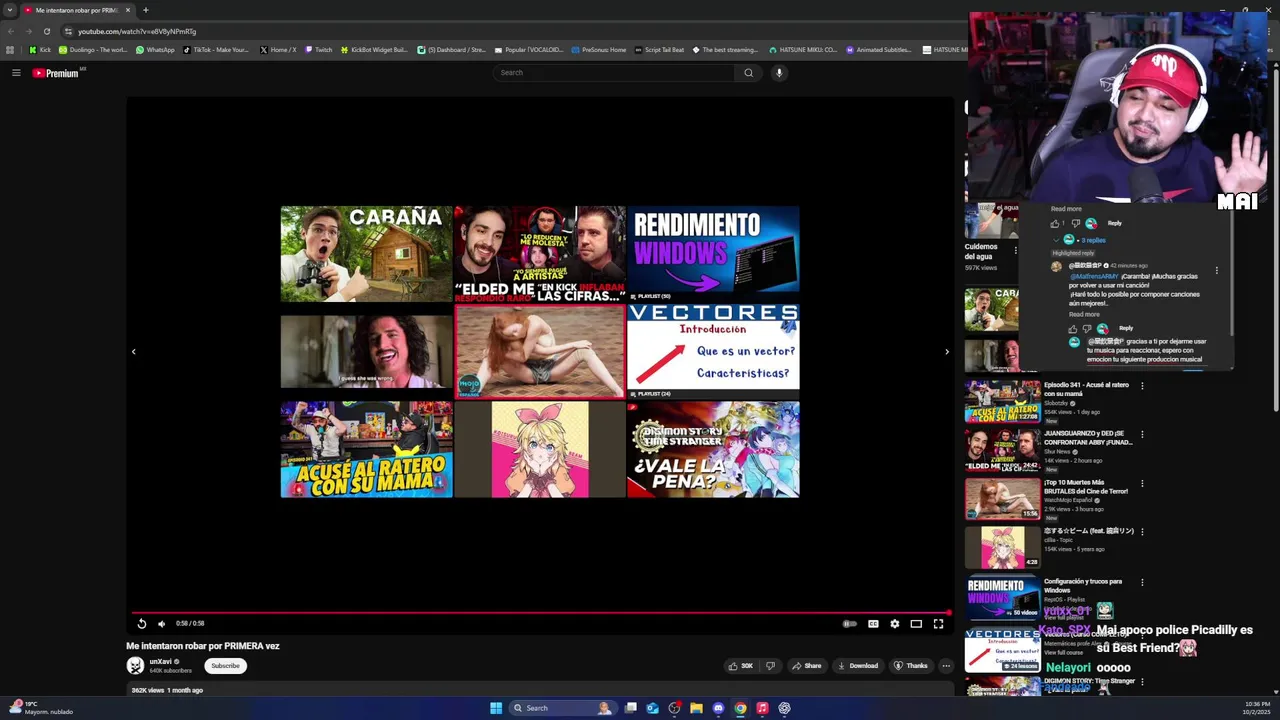Like the video with the 30K thumbs-up button
The height and width of the screenshot is (720, 1280).
point(741,666)
